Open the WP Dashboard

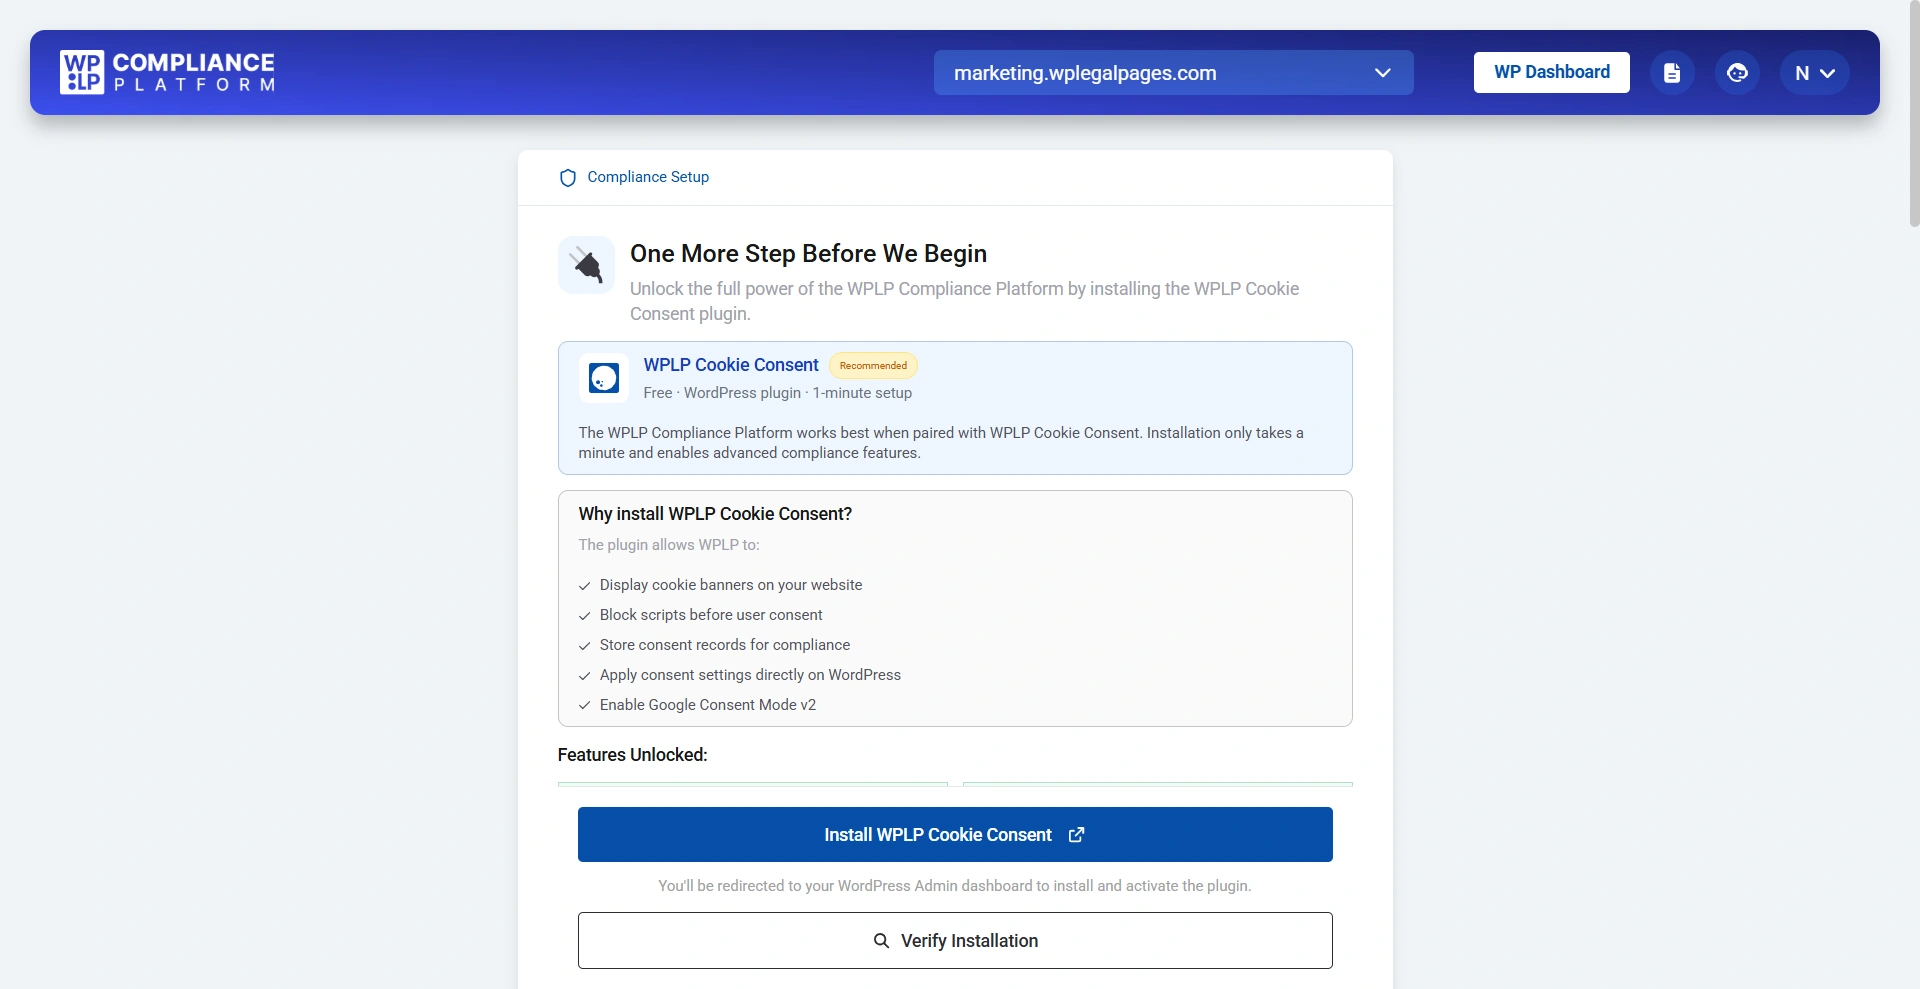click(1551, 72)
